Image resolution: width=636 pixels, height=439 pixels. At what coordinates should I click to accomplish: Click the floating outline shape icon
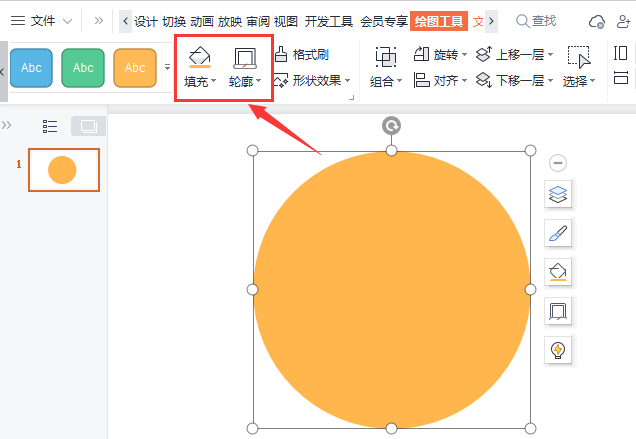[x=558, y=310]
